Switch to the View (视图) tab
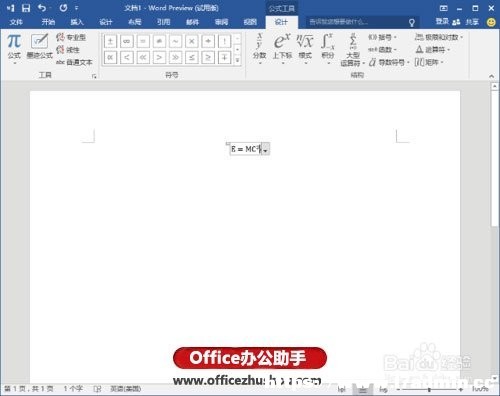This screenshot has width=500, height=396. 250,22
